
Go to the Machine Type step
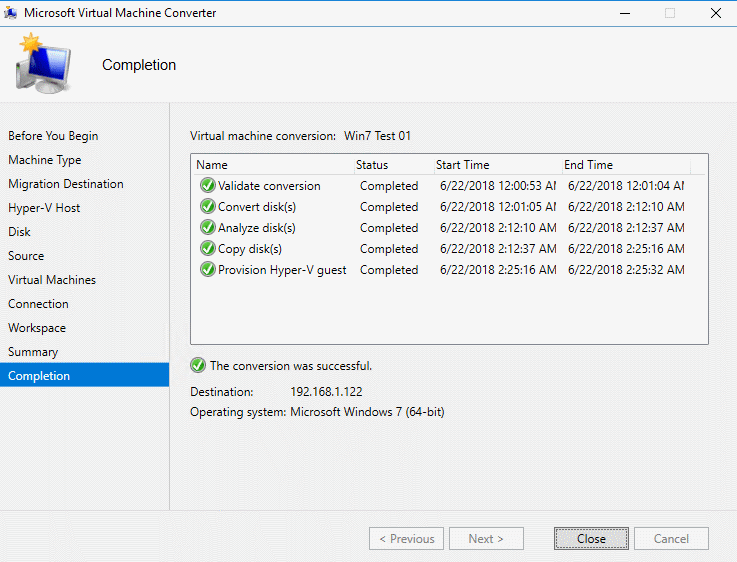click(x=45, y=160)
